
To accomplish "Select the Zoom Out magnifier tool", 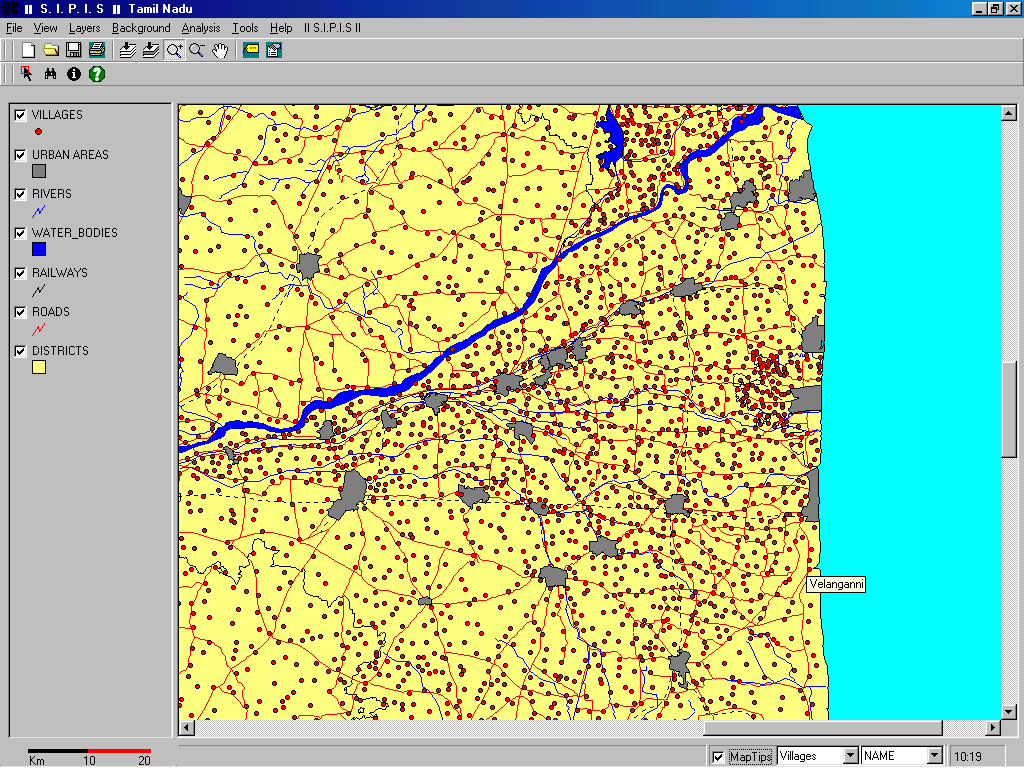I will coord(197,50).
